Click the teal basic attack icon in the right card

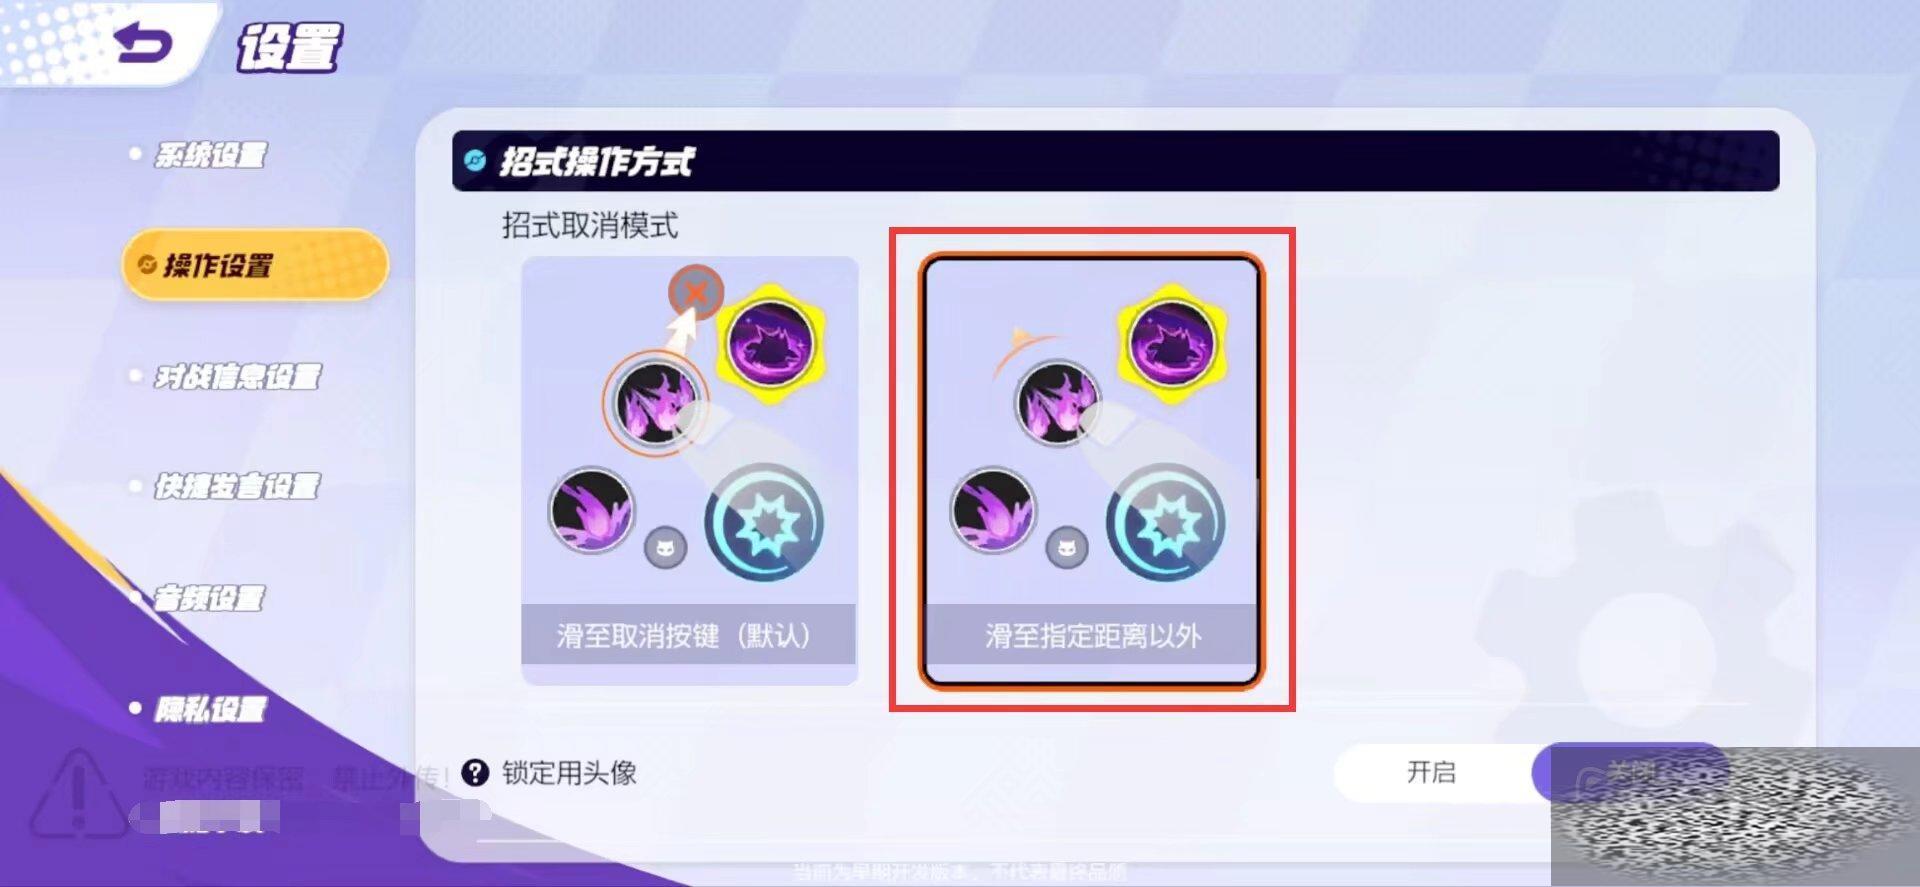click(x=1166, y=524)
